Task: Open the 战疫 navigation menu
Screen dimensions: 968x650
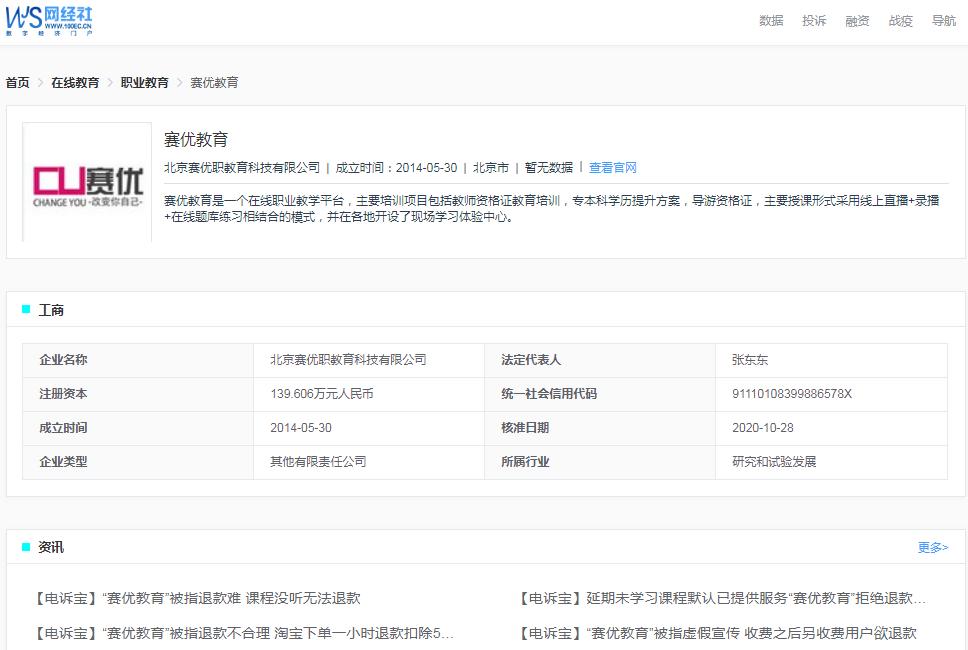Action: pyautogui.click(x=900, y=20)
